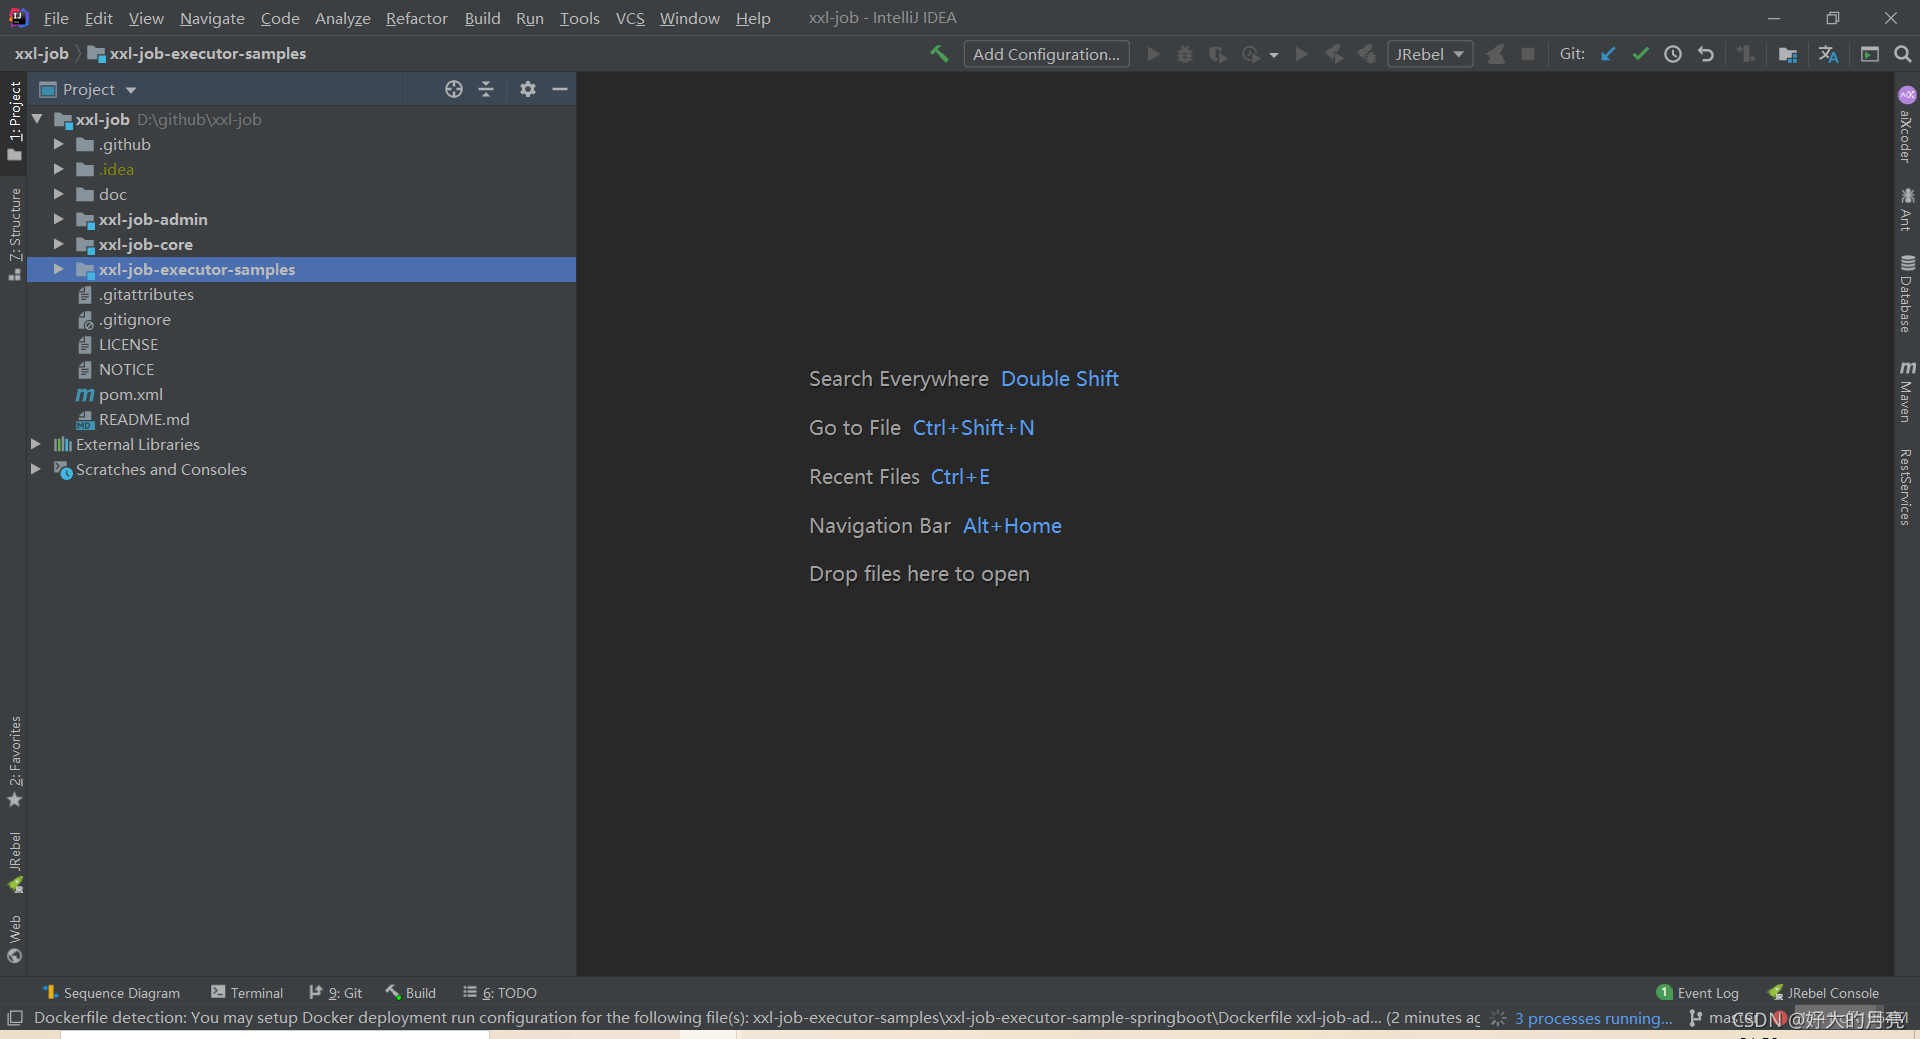Click the Debug bug icon
The height and width of the screenshot is (1039, 1920).
[x=1185, y=54]
